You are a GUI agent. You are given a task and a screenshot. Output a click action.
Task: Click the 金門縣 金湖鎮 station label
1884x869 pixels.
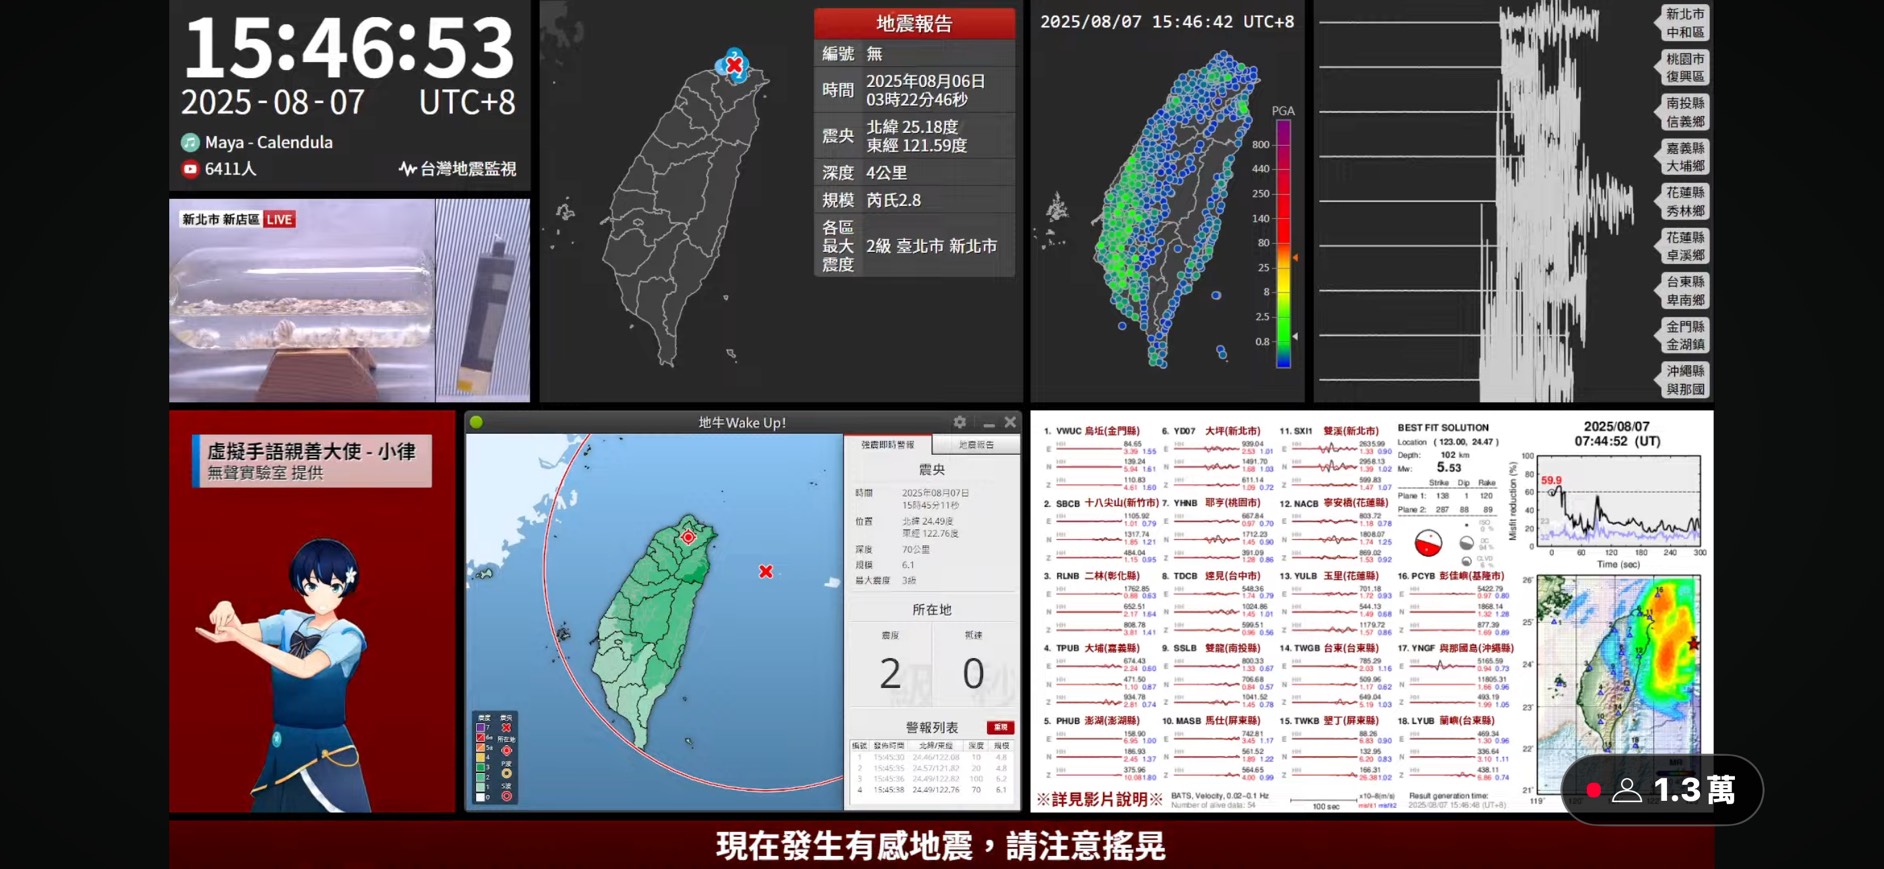pos(1685,335)
